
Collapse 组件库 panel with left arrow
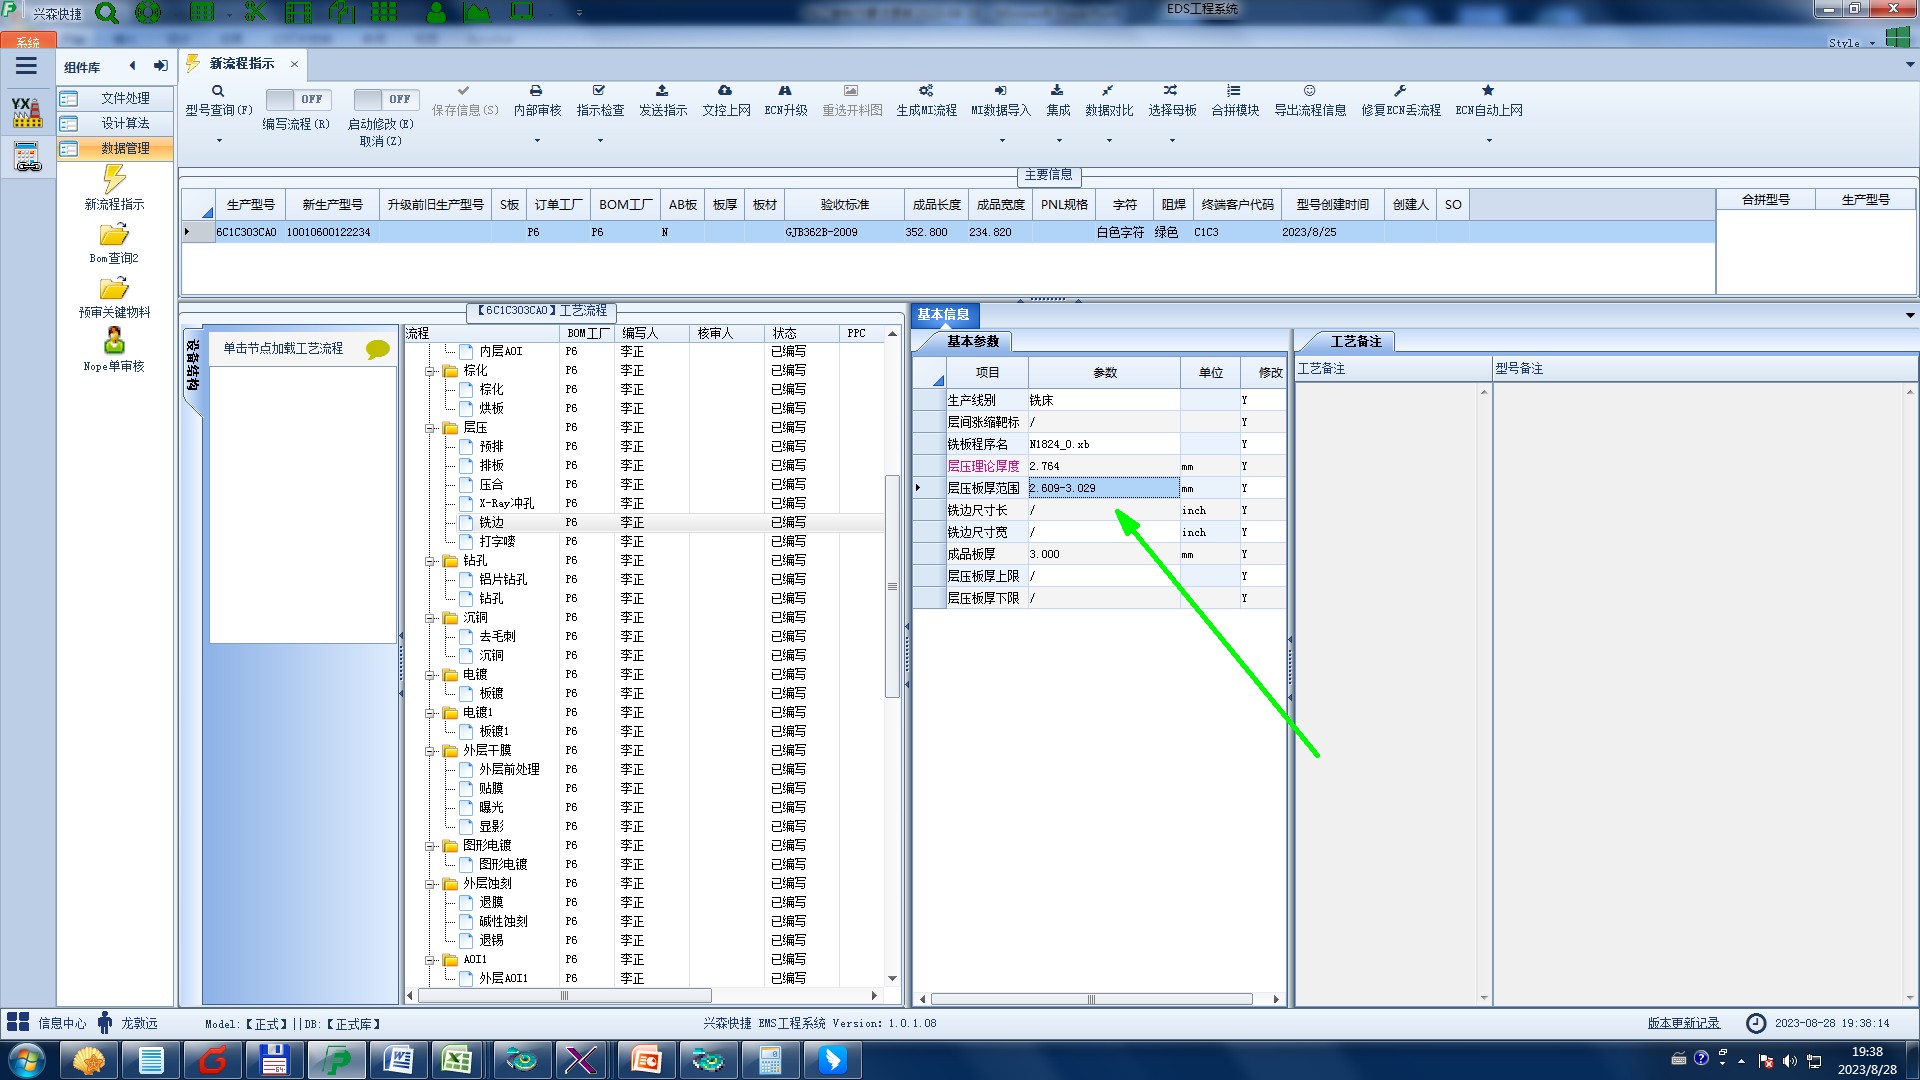[132, 66]
